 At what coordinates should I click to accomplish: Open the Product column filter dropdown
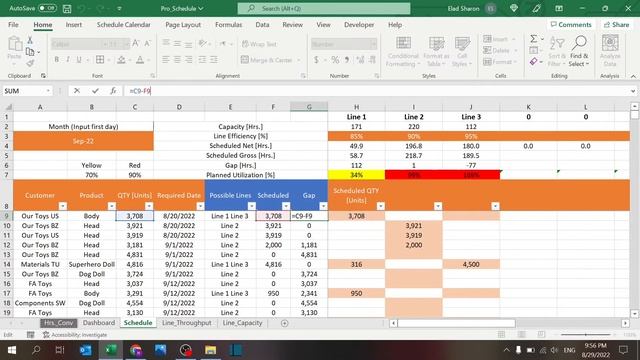pos(111,206)
